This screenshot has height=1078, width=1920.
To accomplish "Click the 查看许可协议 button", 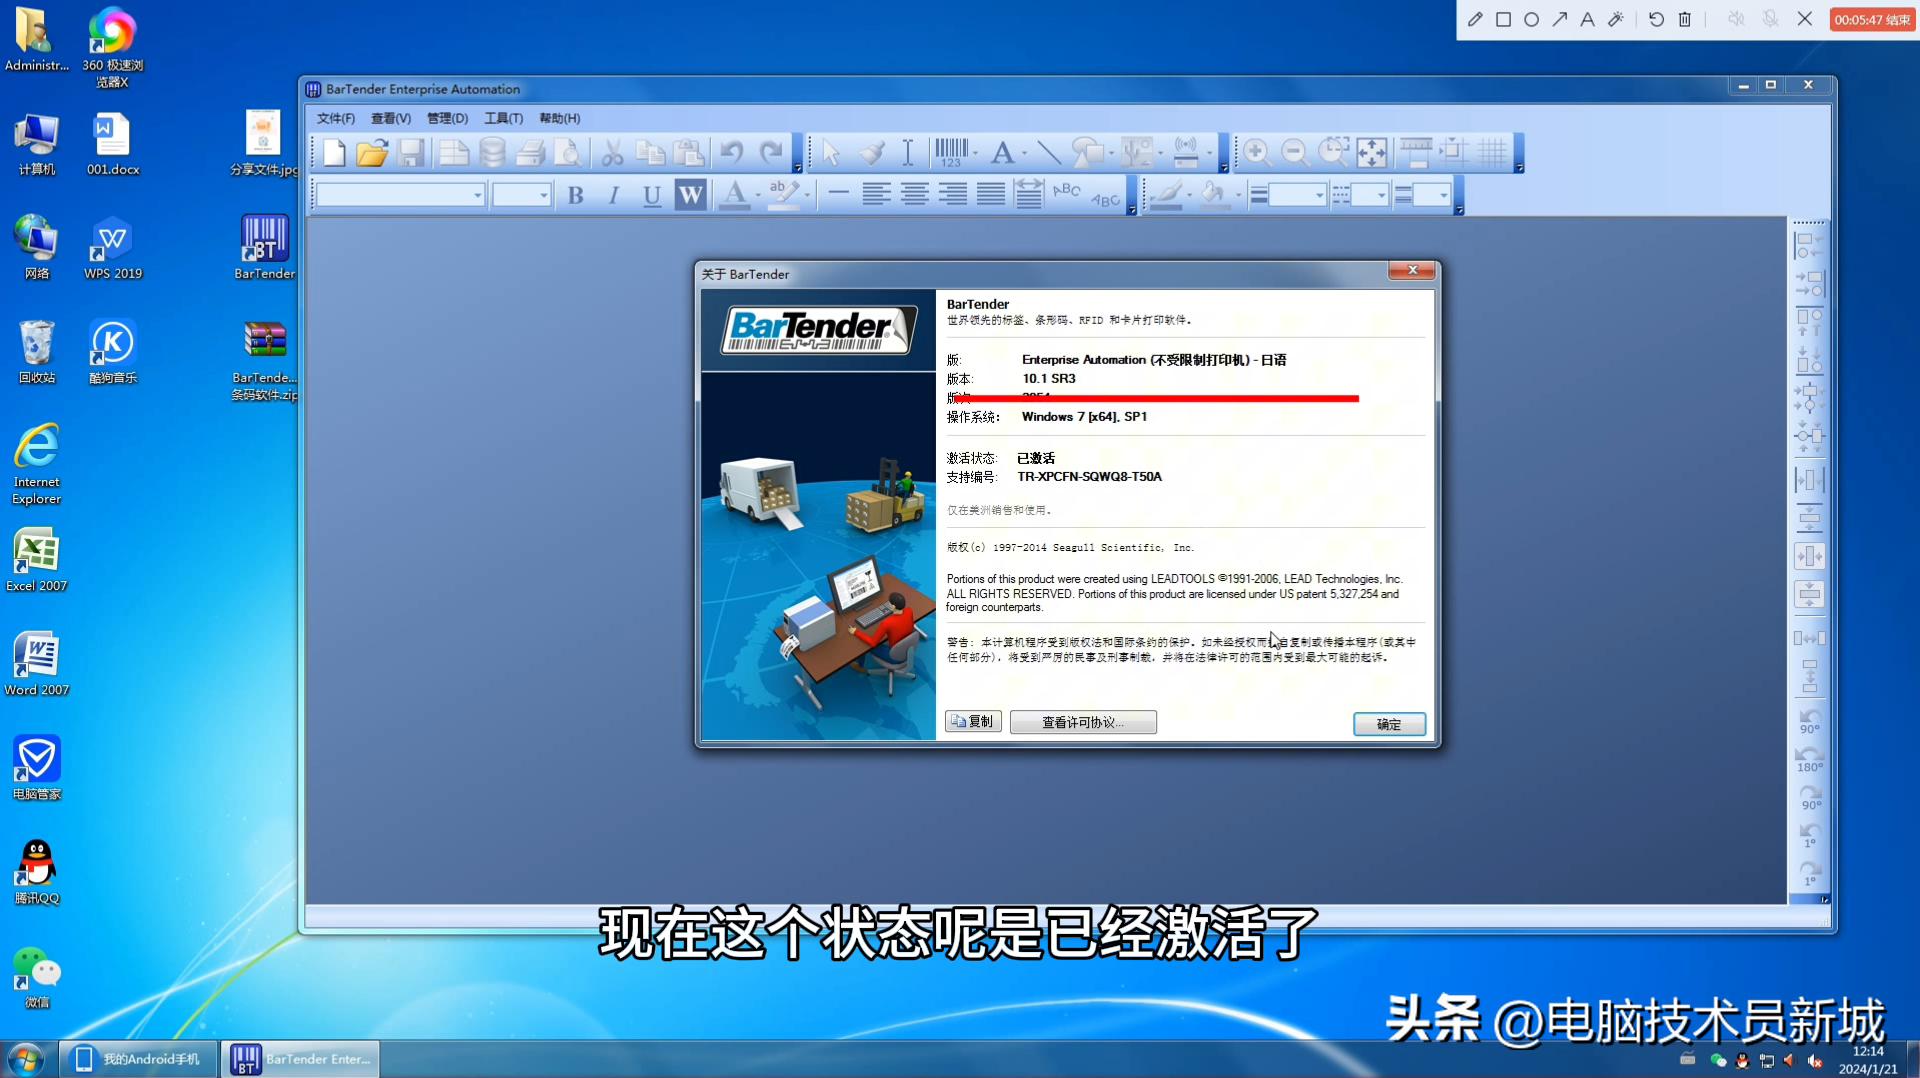I will 1083,722.
